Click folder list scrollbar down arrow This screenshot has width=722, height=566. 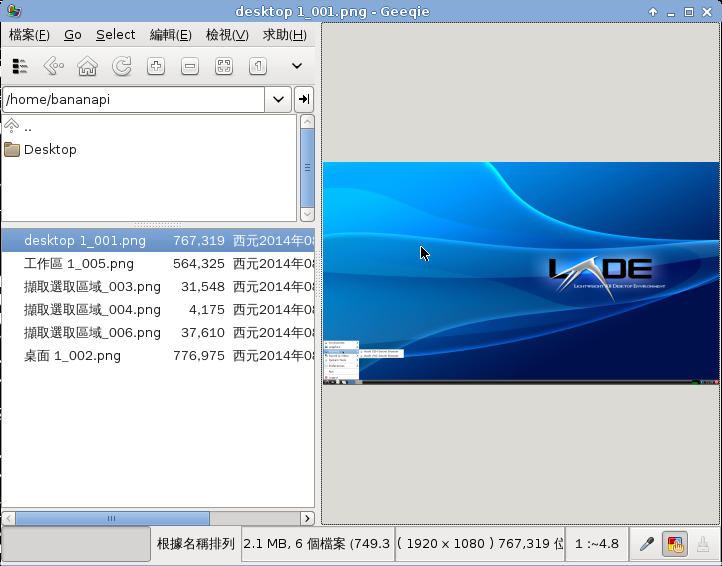(x=307, y=214)
